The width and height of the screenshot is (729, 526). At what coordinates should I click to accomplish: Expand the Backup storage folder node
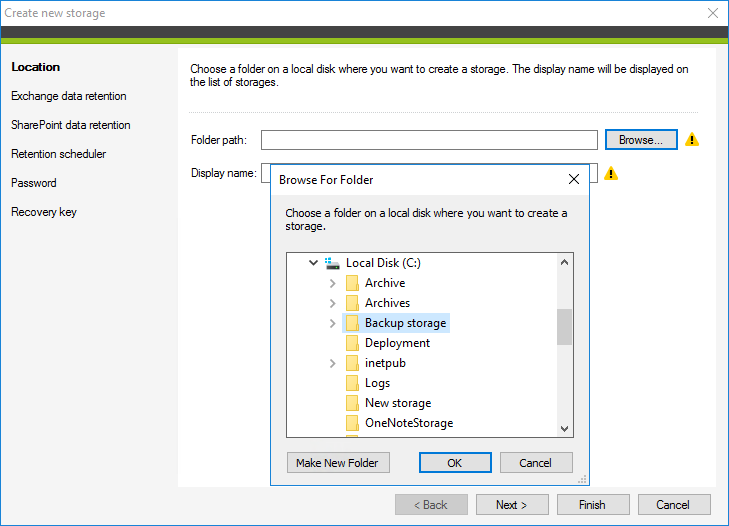333,323
